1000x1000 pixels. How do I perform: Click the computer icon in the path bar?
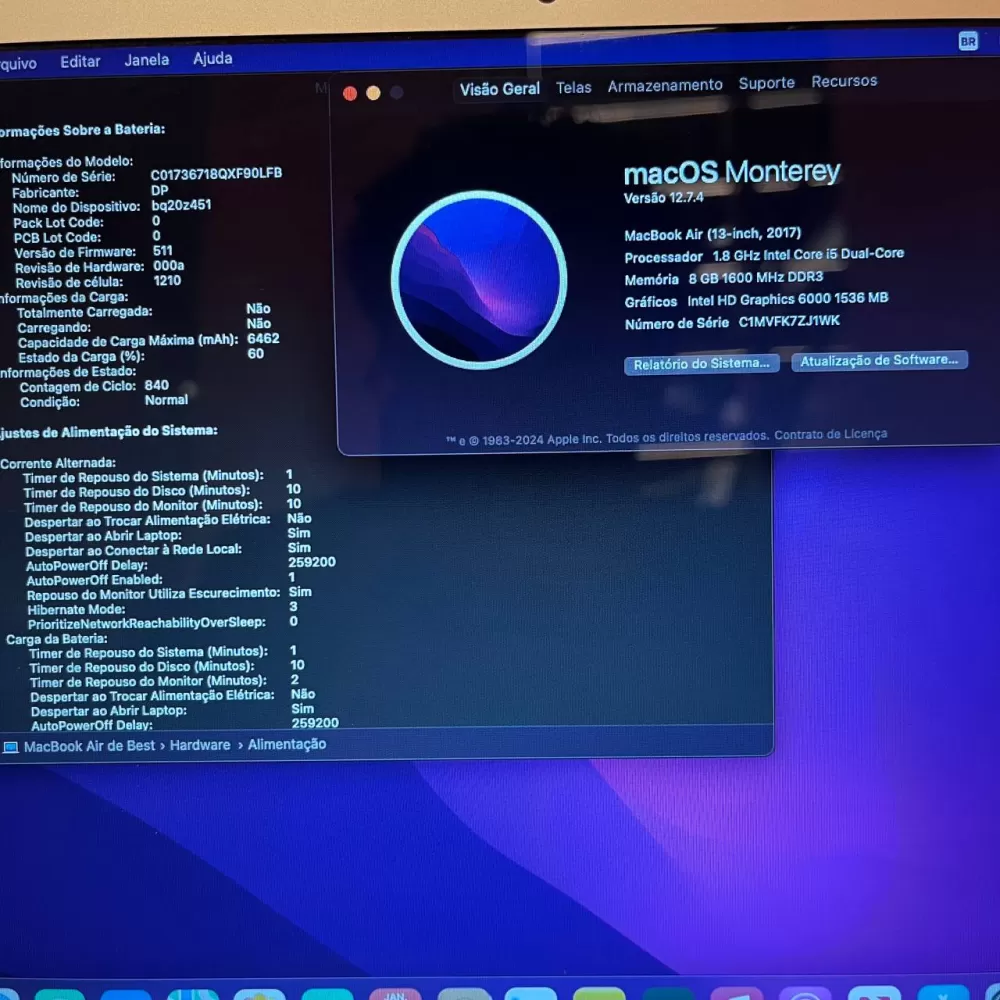11,746
